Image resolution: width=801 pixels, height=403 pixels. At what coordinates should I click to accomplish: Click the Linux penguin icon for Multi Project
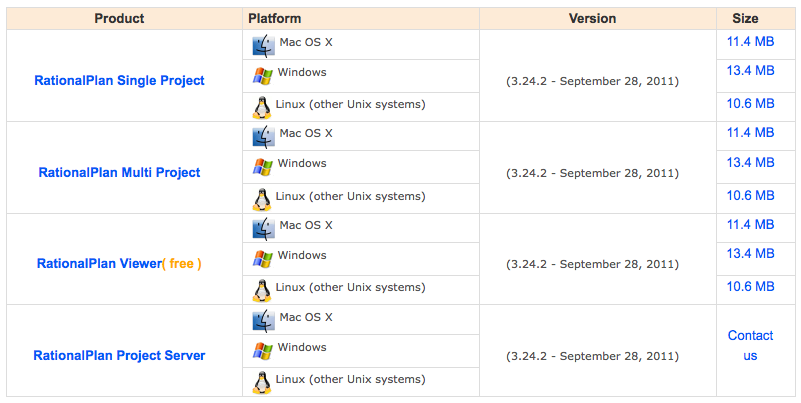click(262, 199)
